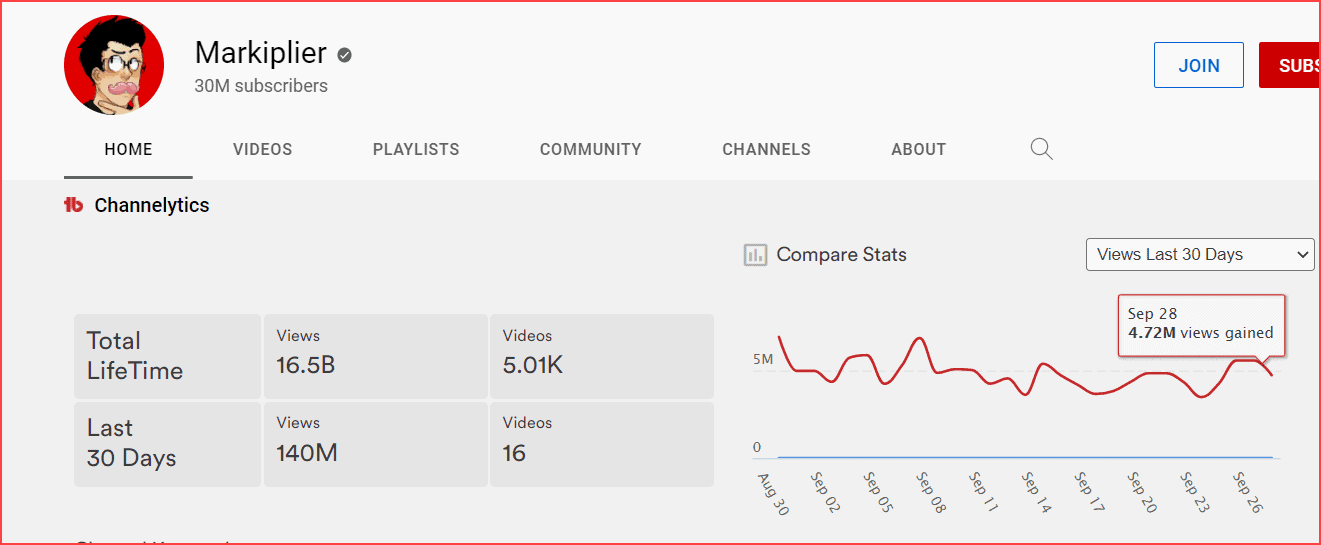This screenshot has width=1321, height=545.
Task: Click the Total LifeTime cell
Action: click(x=167, y=356)
